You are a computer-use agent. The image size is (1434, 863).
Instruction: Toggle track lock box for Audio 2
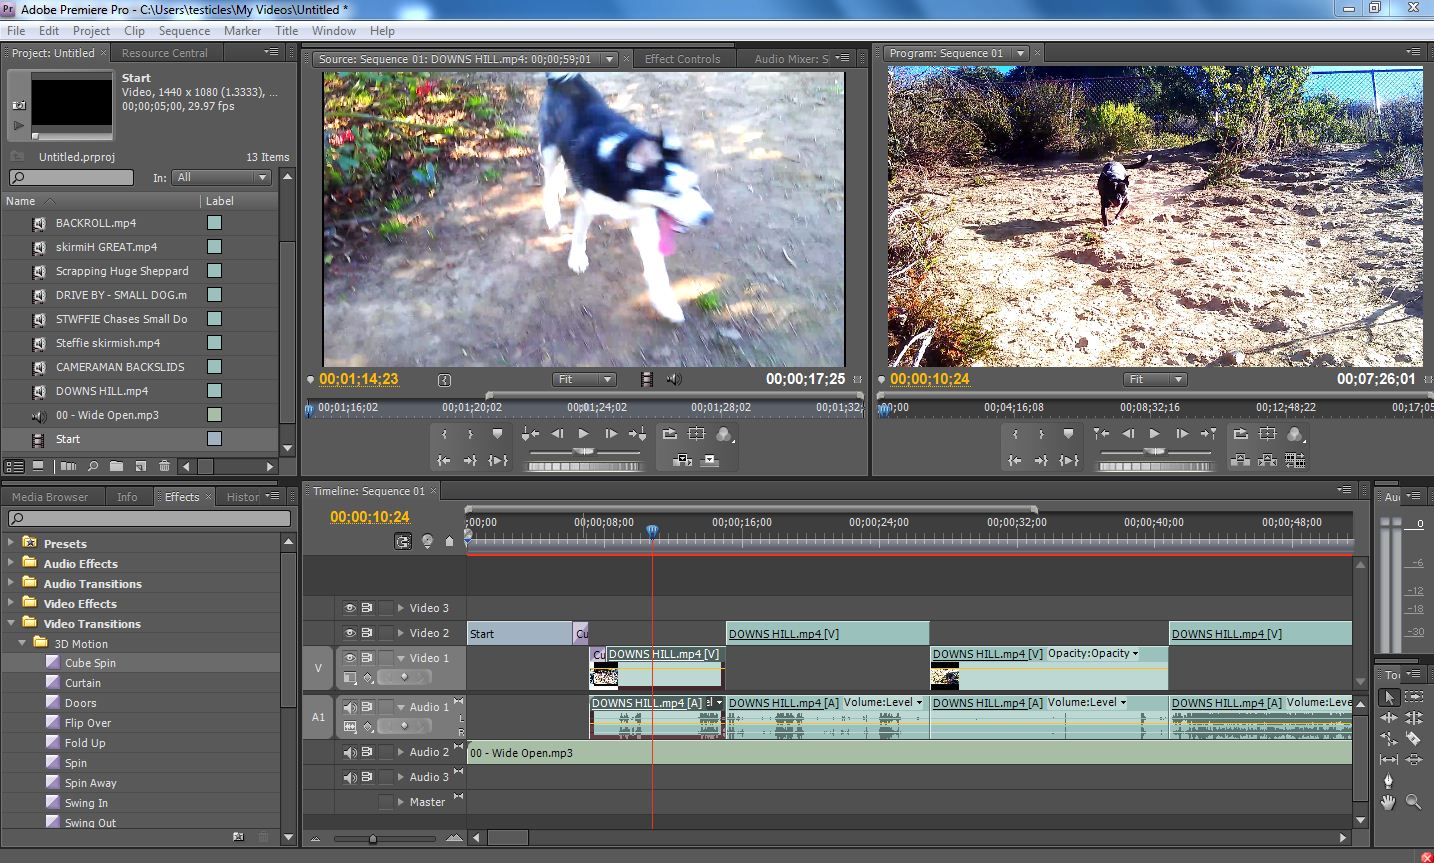coord(386,752)
